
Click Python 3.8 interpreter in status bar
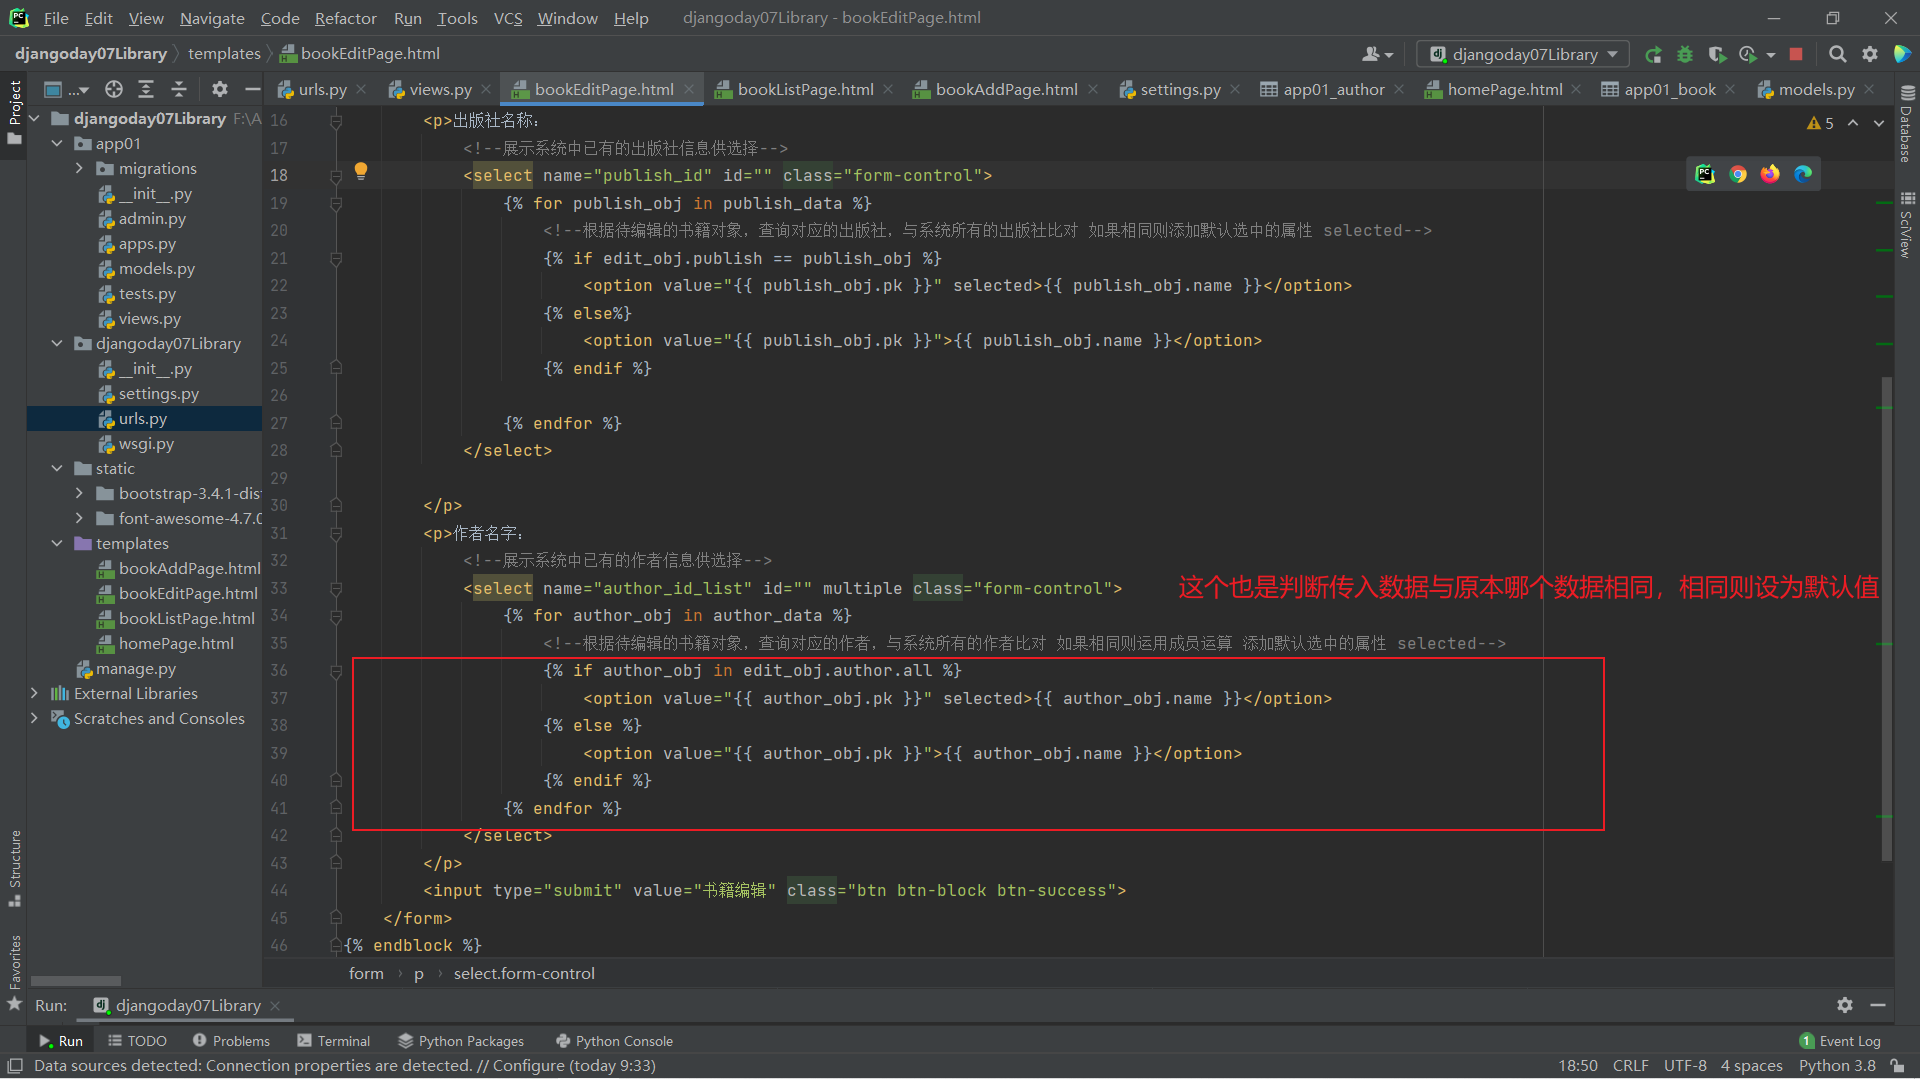[x=1837, y=1066]
